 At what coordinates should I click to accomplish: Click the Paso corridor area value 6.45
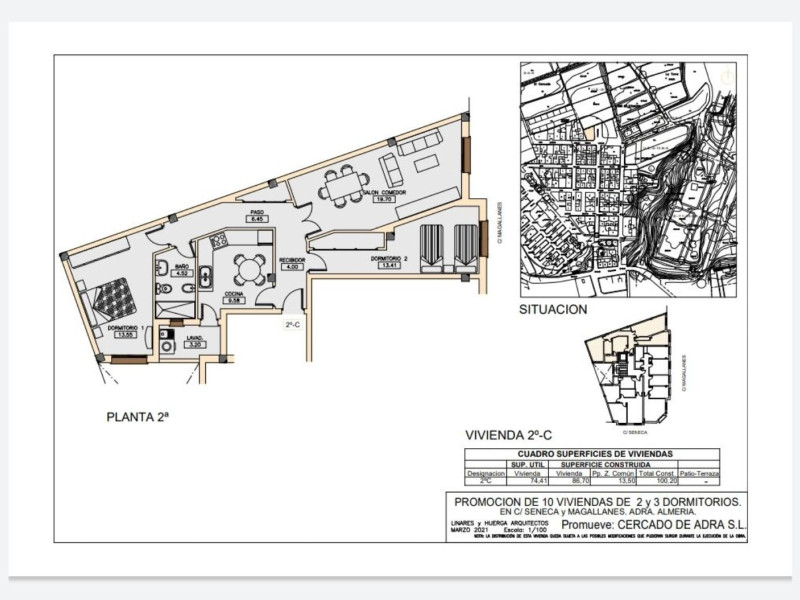[256, 220]
